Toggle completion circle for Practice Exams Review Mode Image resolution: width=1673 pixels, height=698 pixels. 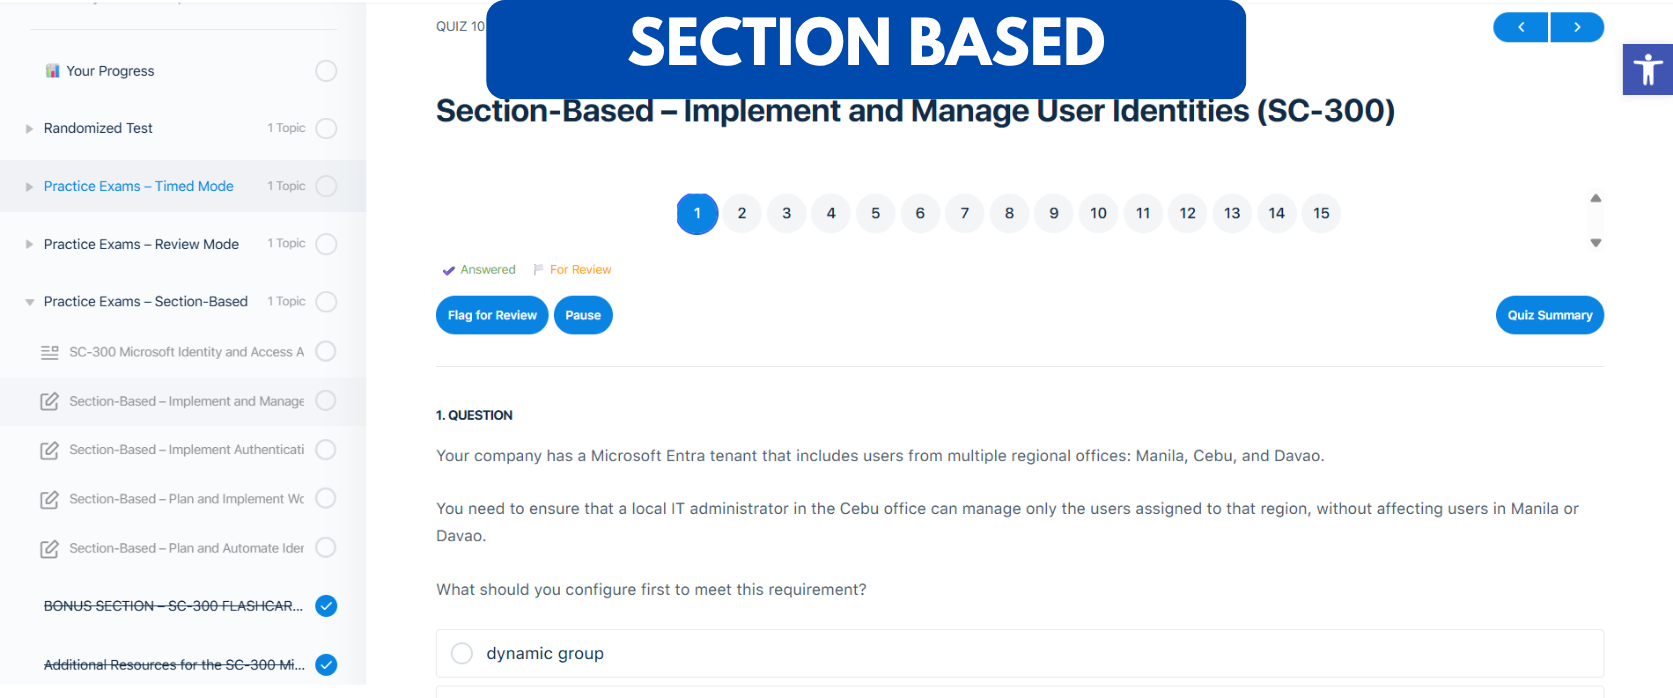coord(326,244)
